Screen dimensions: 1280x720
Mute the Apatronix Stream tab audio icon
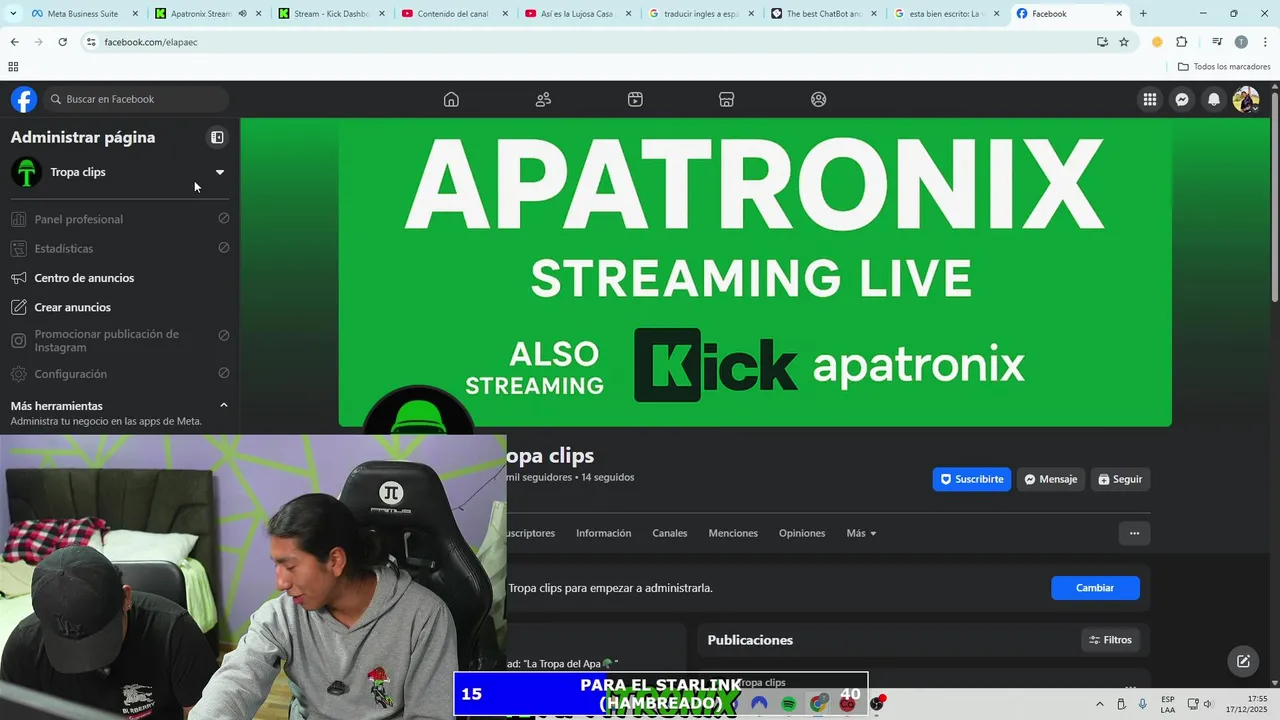click(242, 14)
